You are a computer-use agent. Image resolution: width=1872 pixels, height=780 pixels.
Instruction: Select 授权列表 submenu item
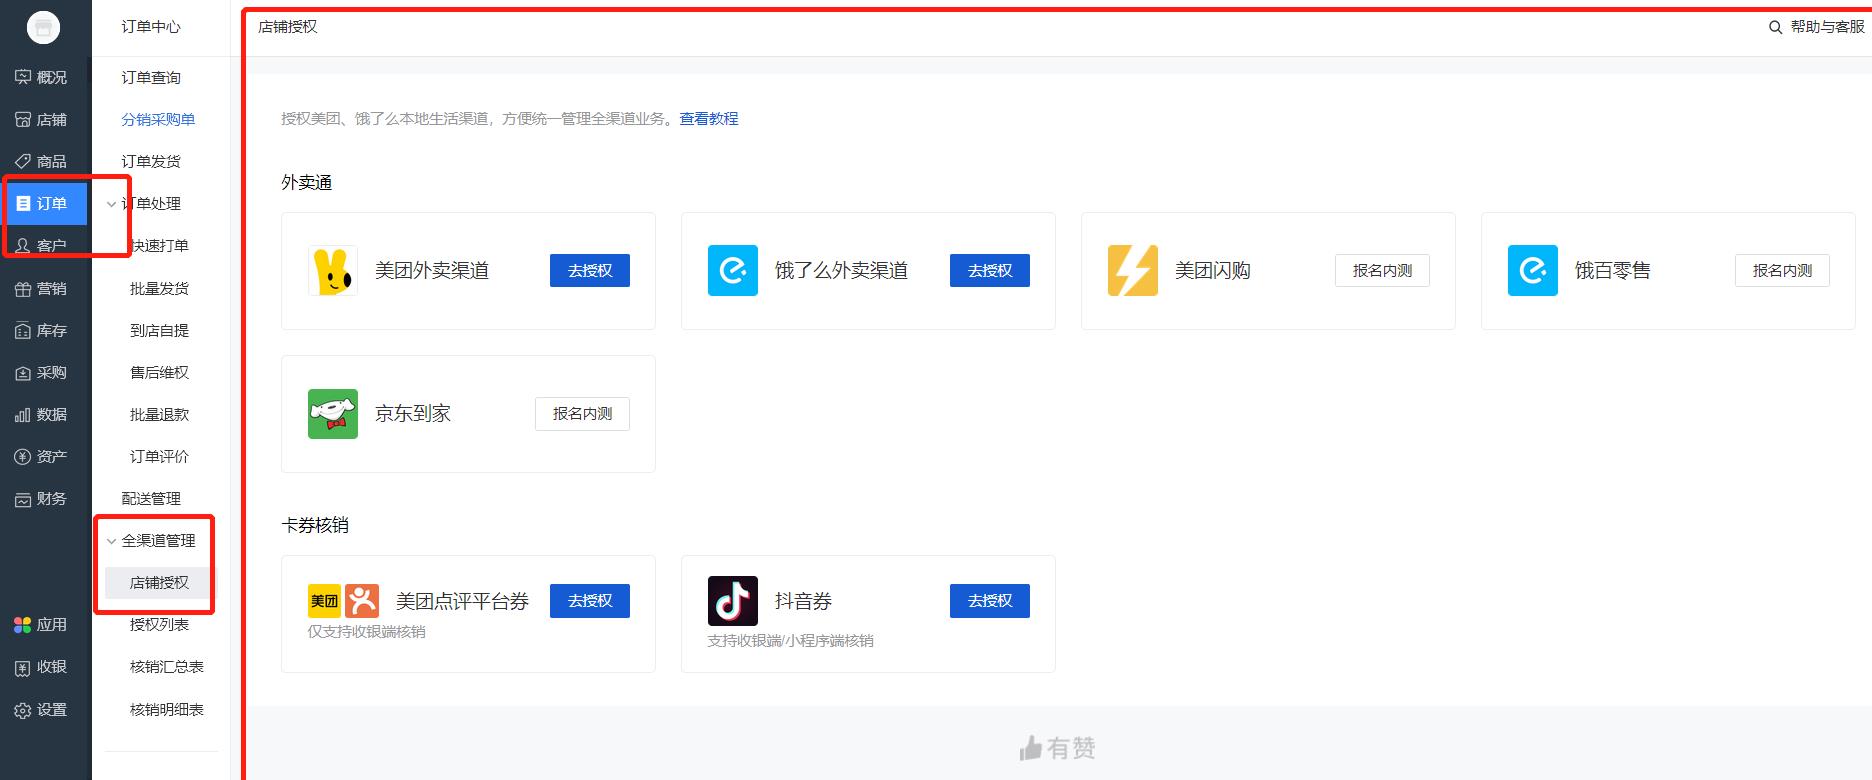click(159, 624)
